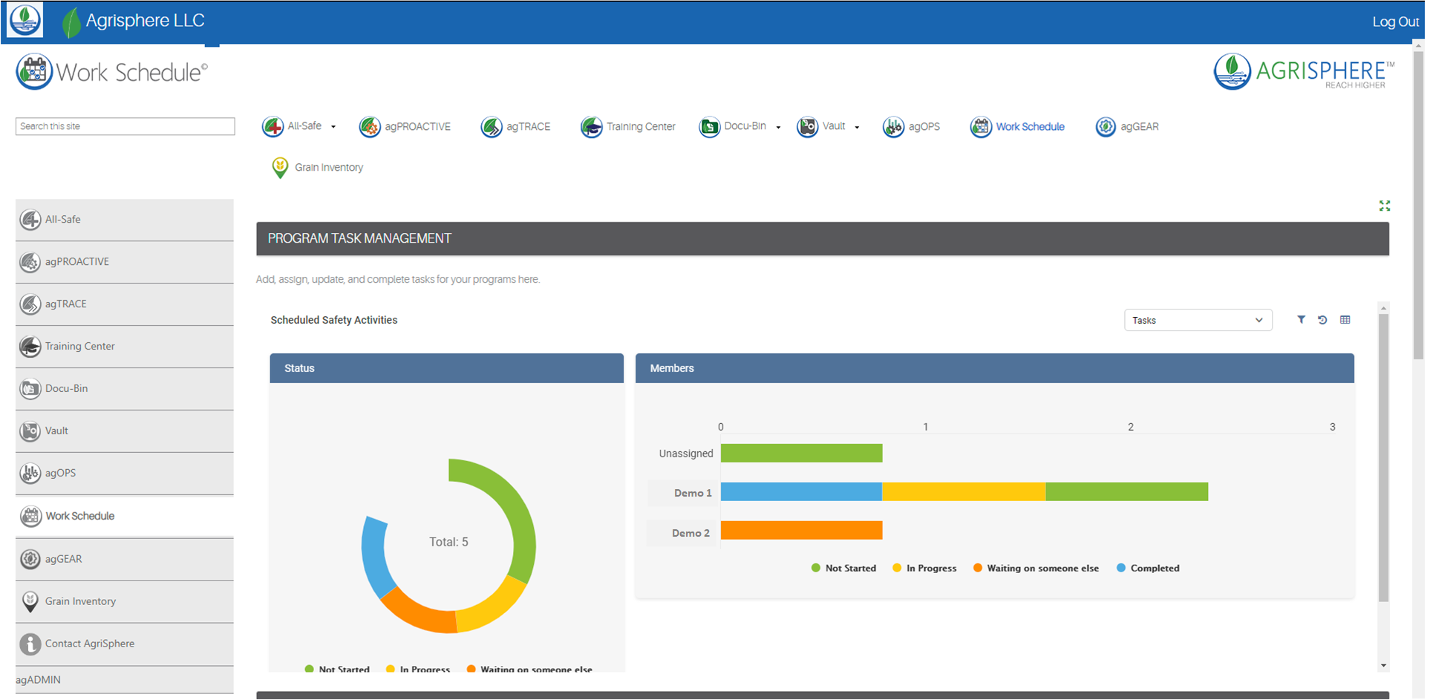Expand the Docu-Bin dropdown arrow
This screenshot has height=700, width=1433.
click(778, 127)
